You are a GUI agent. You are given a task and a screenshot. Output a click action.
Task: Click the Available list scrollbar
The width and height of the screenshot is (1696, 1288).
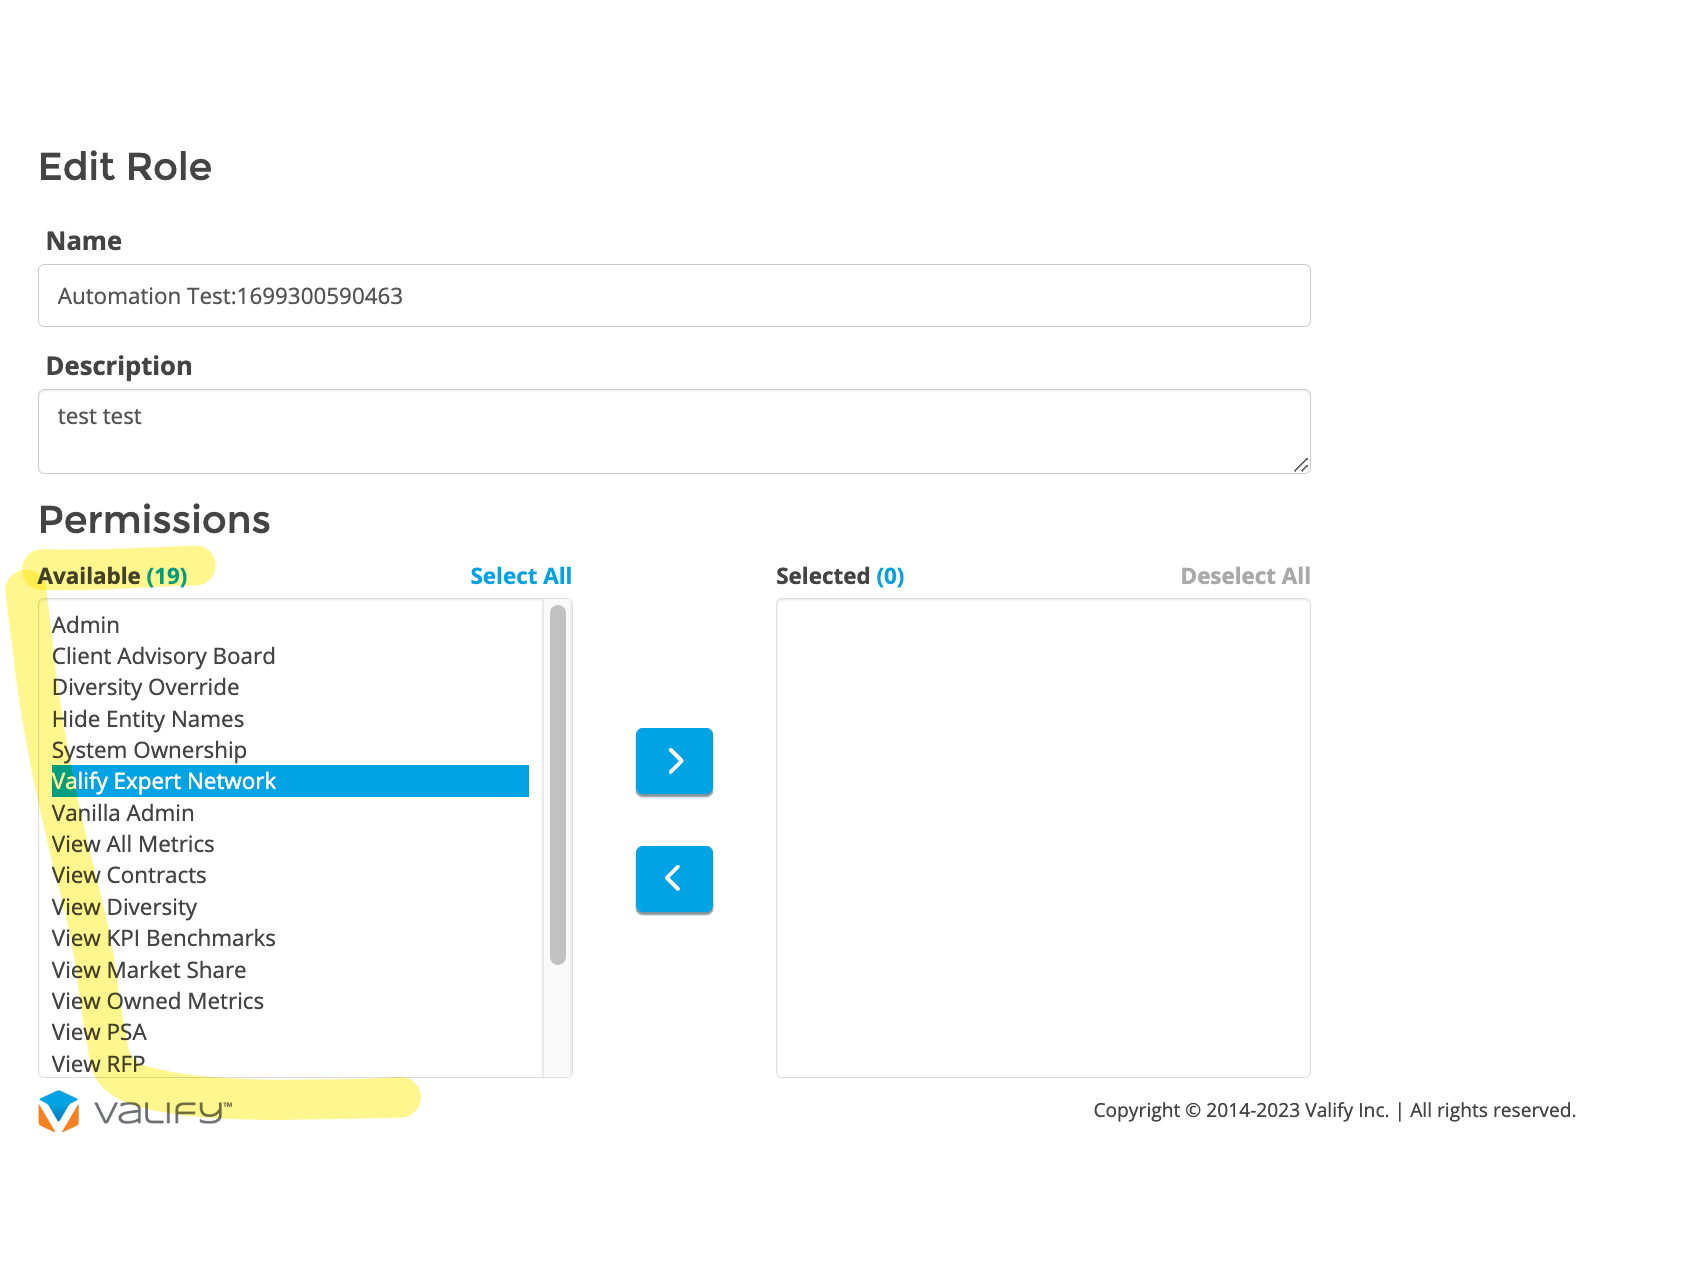tap(558, 785)
